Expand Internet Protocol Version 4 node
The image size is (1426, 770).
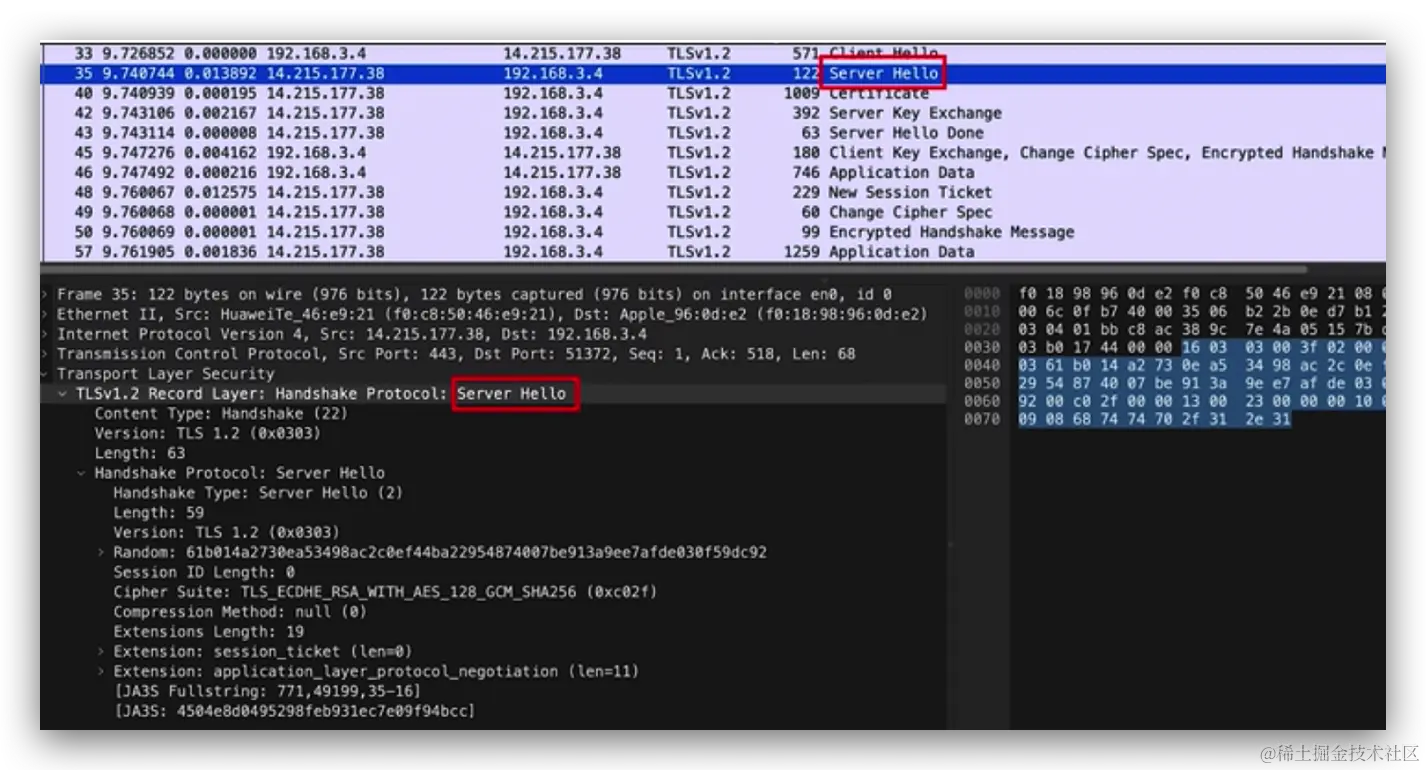point(46,334)
